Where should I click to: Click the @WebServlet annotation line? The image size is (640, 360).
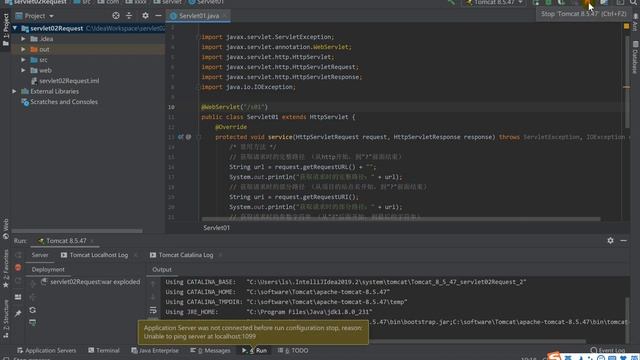pyautogui.click(x=234, y=107)
